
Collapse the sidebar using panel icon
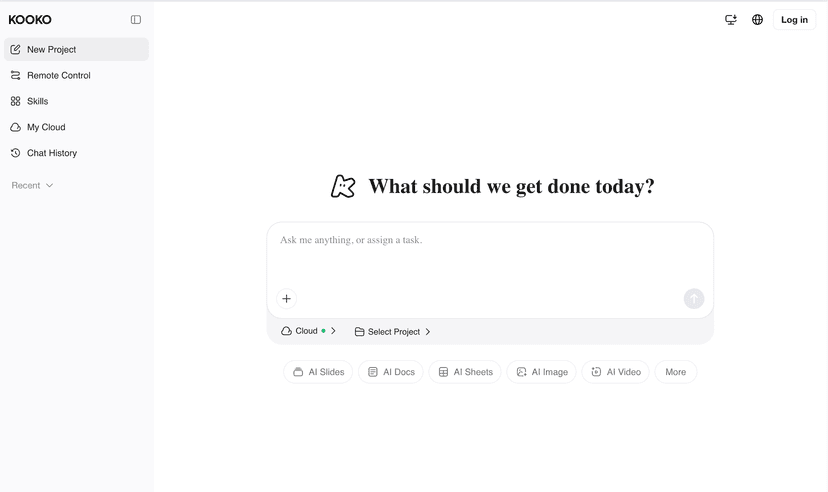tap(136, 20)
